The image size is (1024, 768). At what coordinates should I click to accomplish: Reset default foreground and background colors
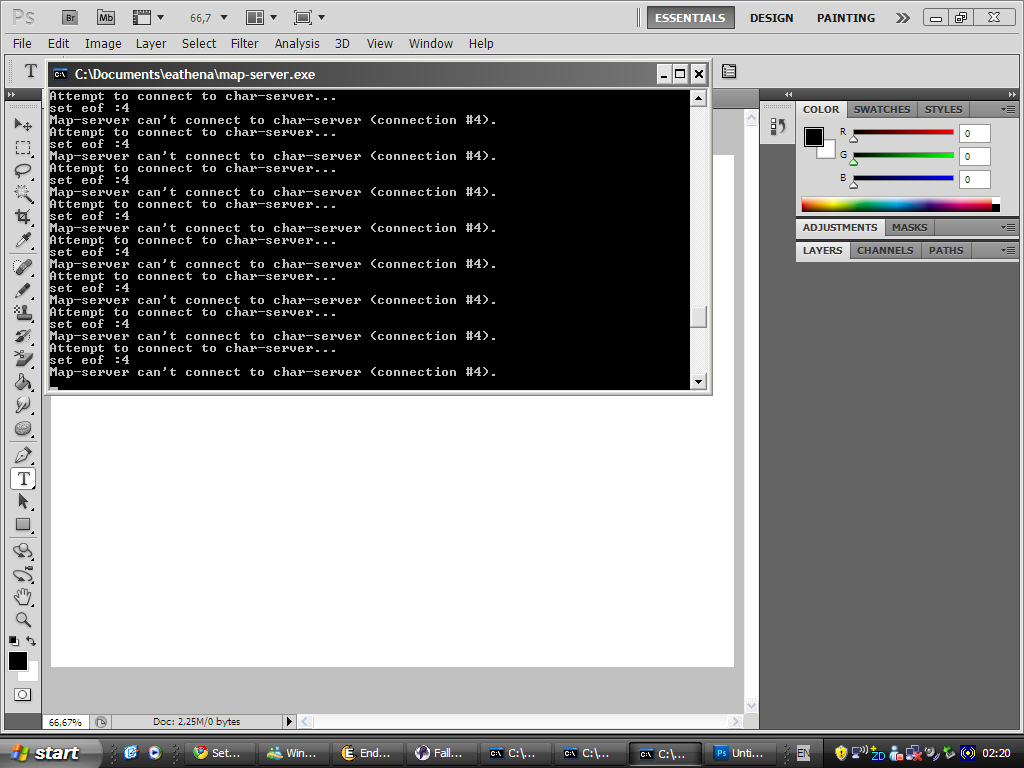[x=13, y=641]
